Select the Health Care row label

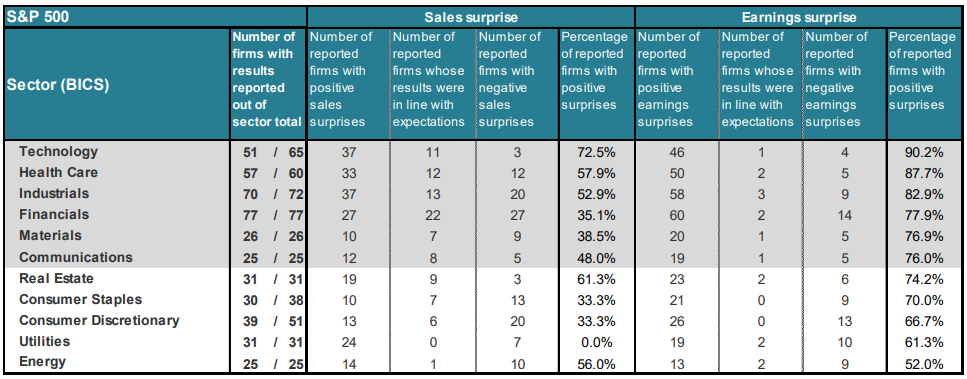click(x=59, y=173)
